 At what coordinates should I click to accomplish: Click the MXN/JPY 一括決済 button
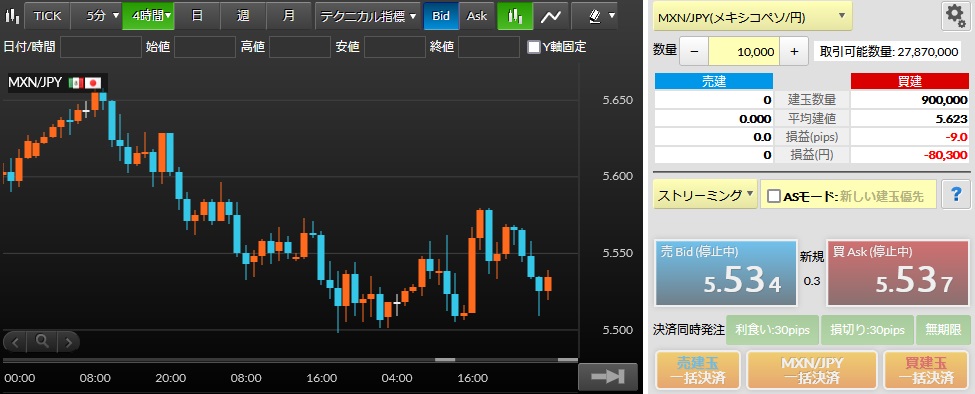click(811, 371)
